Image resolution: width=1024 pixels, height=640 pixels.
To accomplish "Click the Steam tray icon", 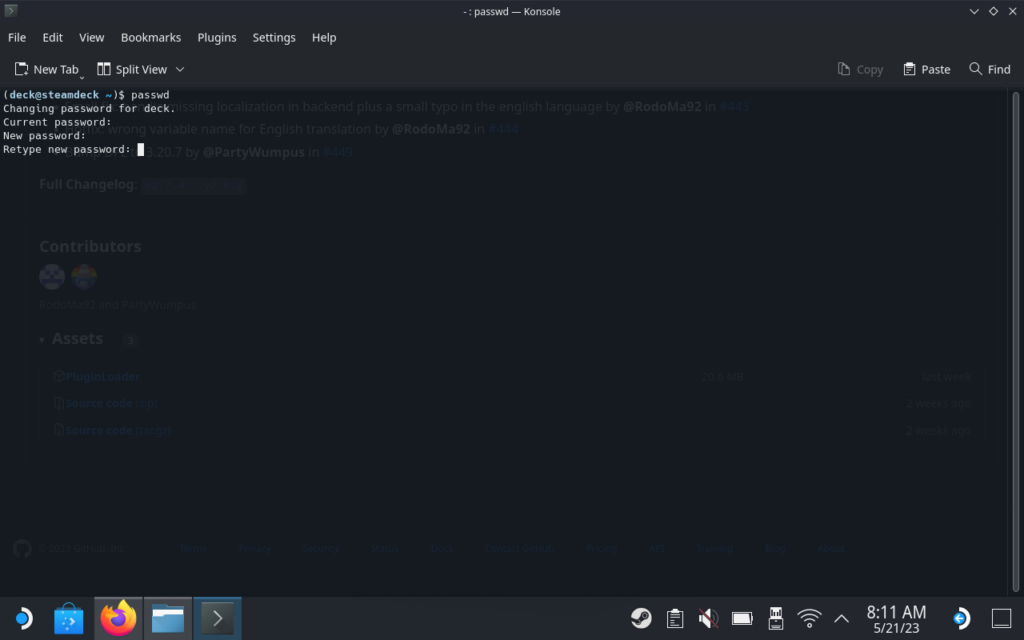I will coord(641,619).
